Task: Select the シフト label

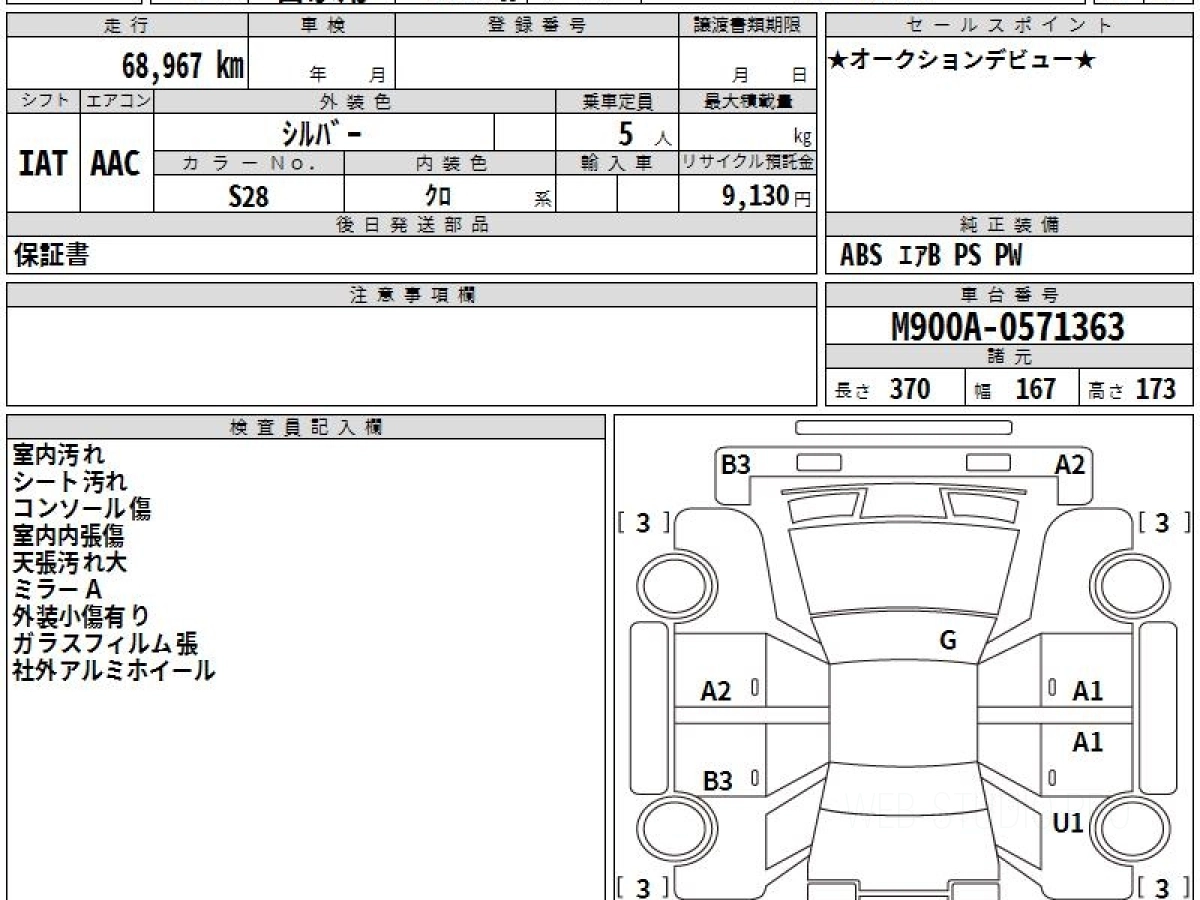Action: [x=43, y=101]
